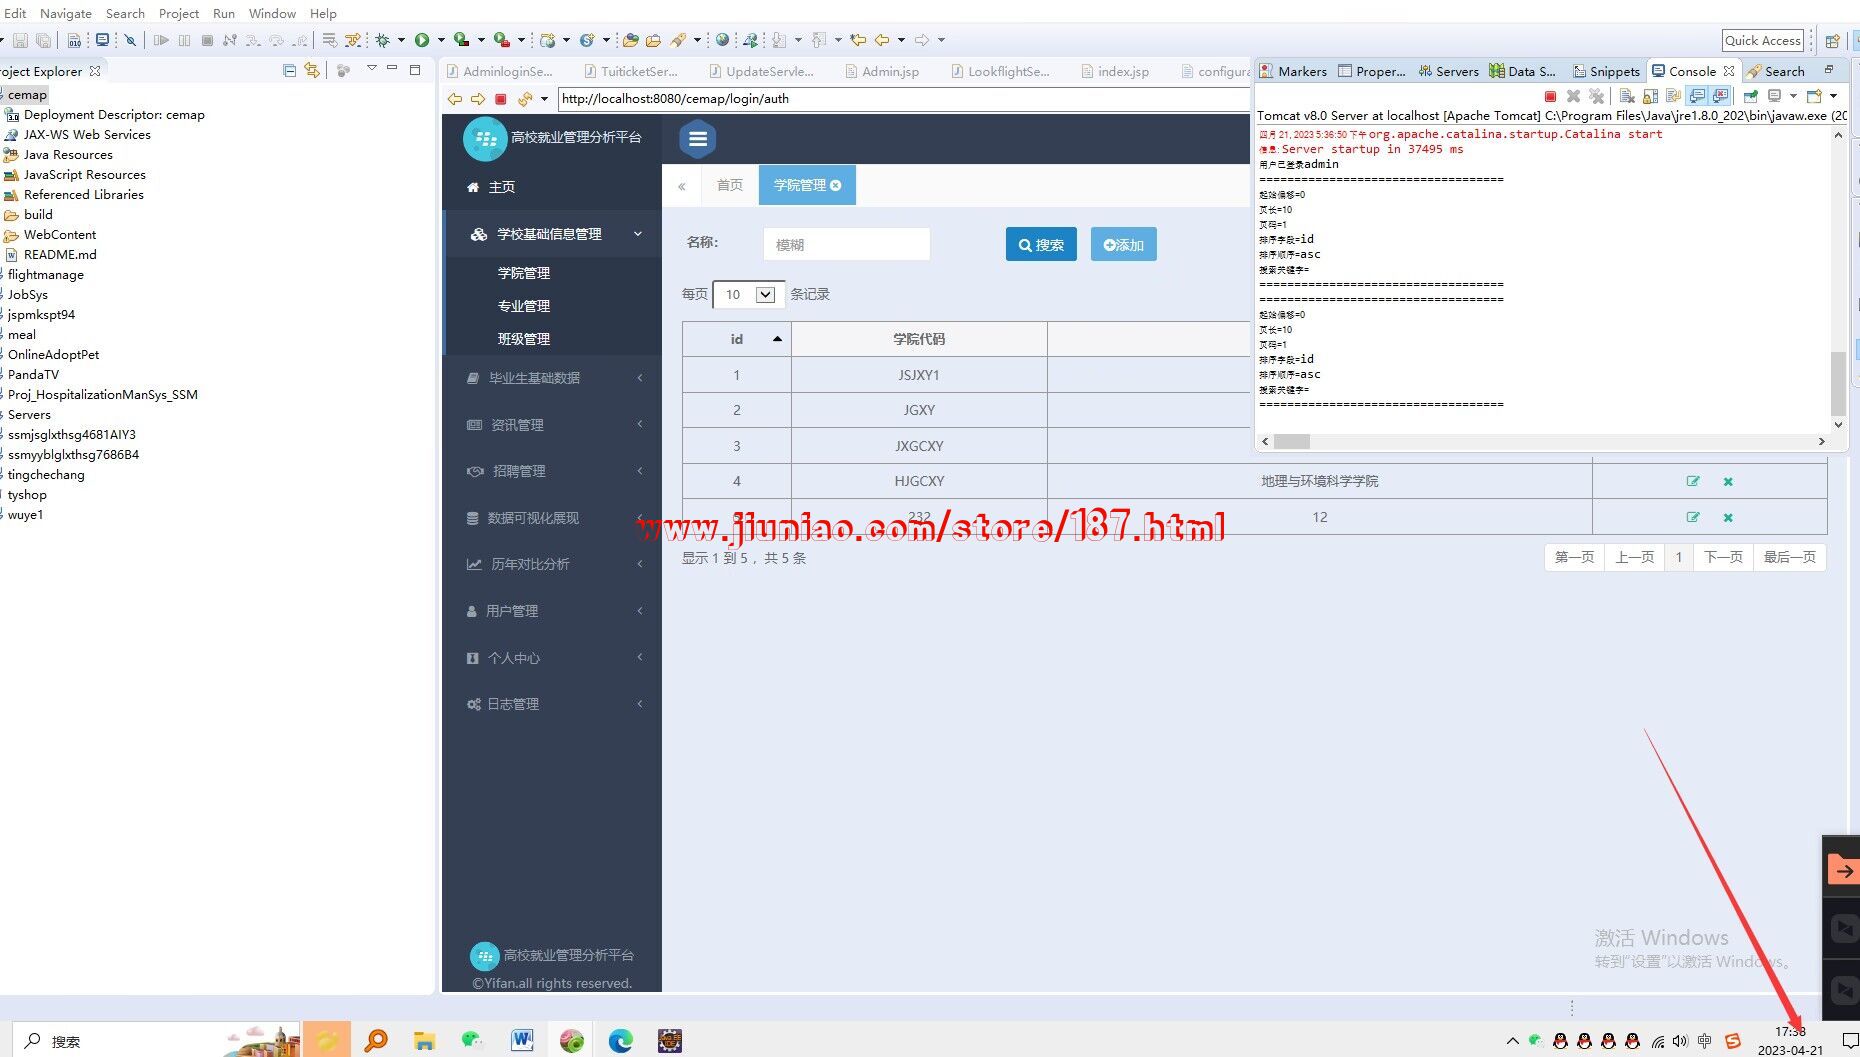
Task: Click the hamburger menu icon in web app
Action: [698, 139]
